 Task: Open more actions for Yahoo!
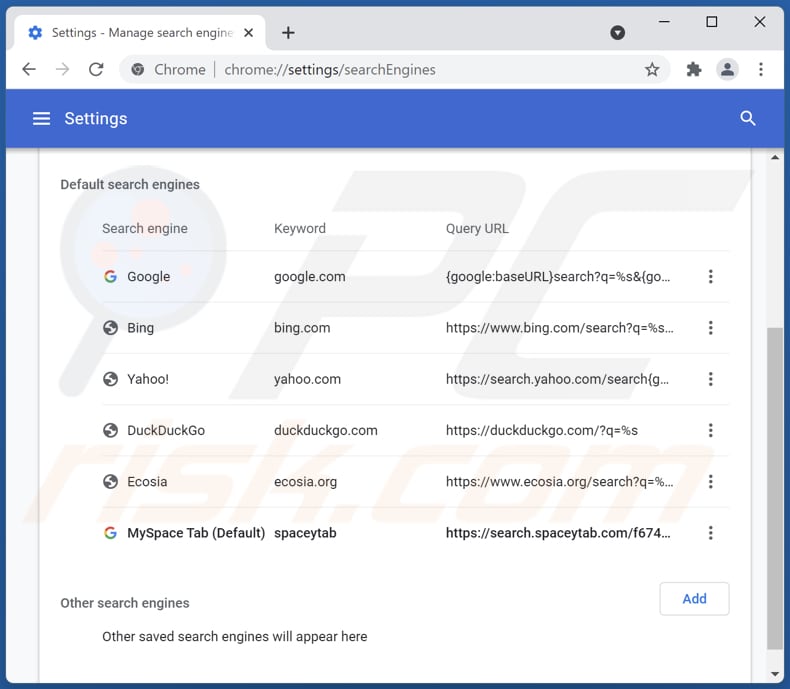click(710, 379)
